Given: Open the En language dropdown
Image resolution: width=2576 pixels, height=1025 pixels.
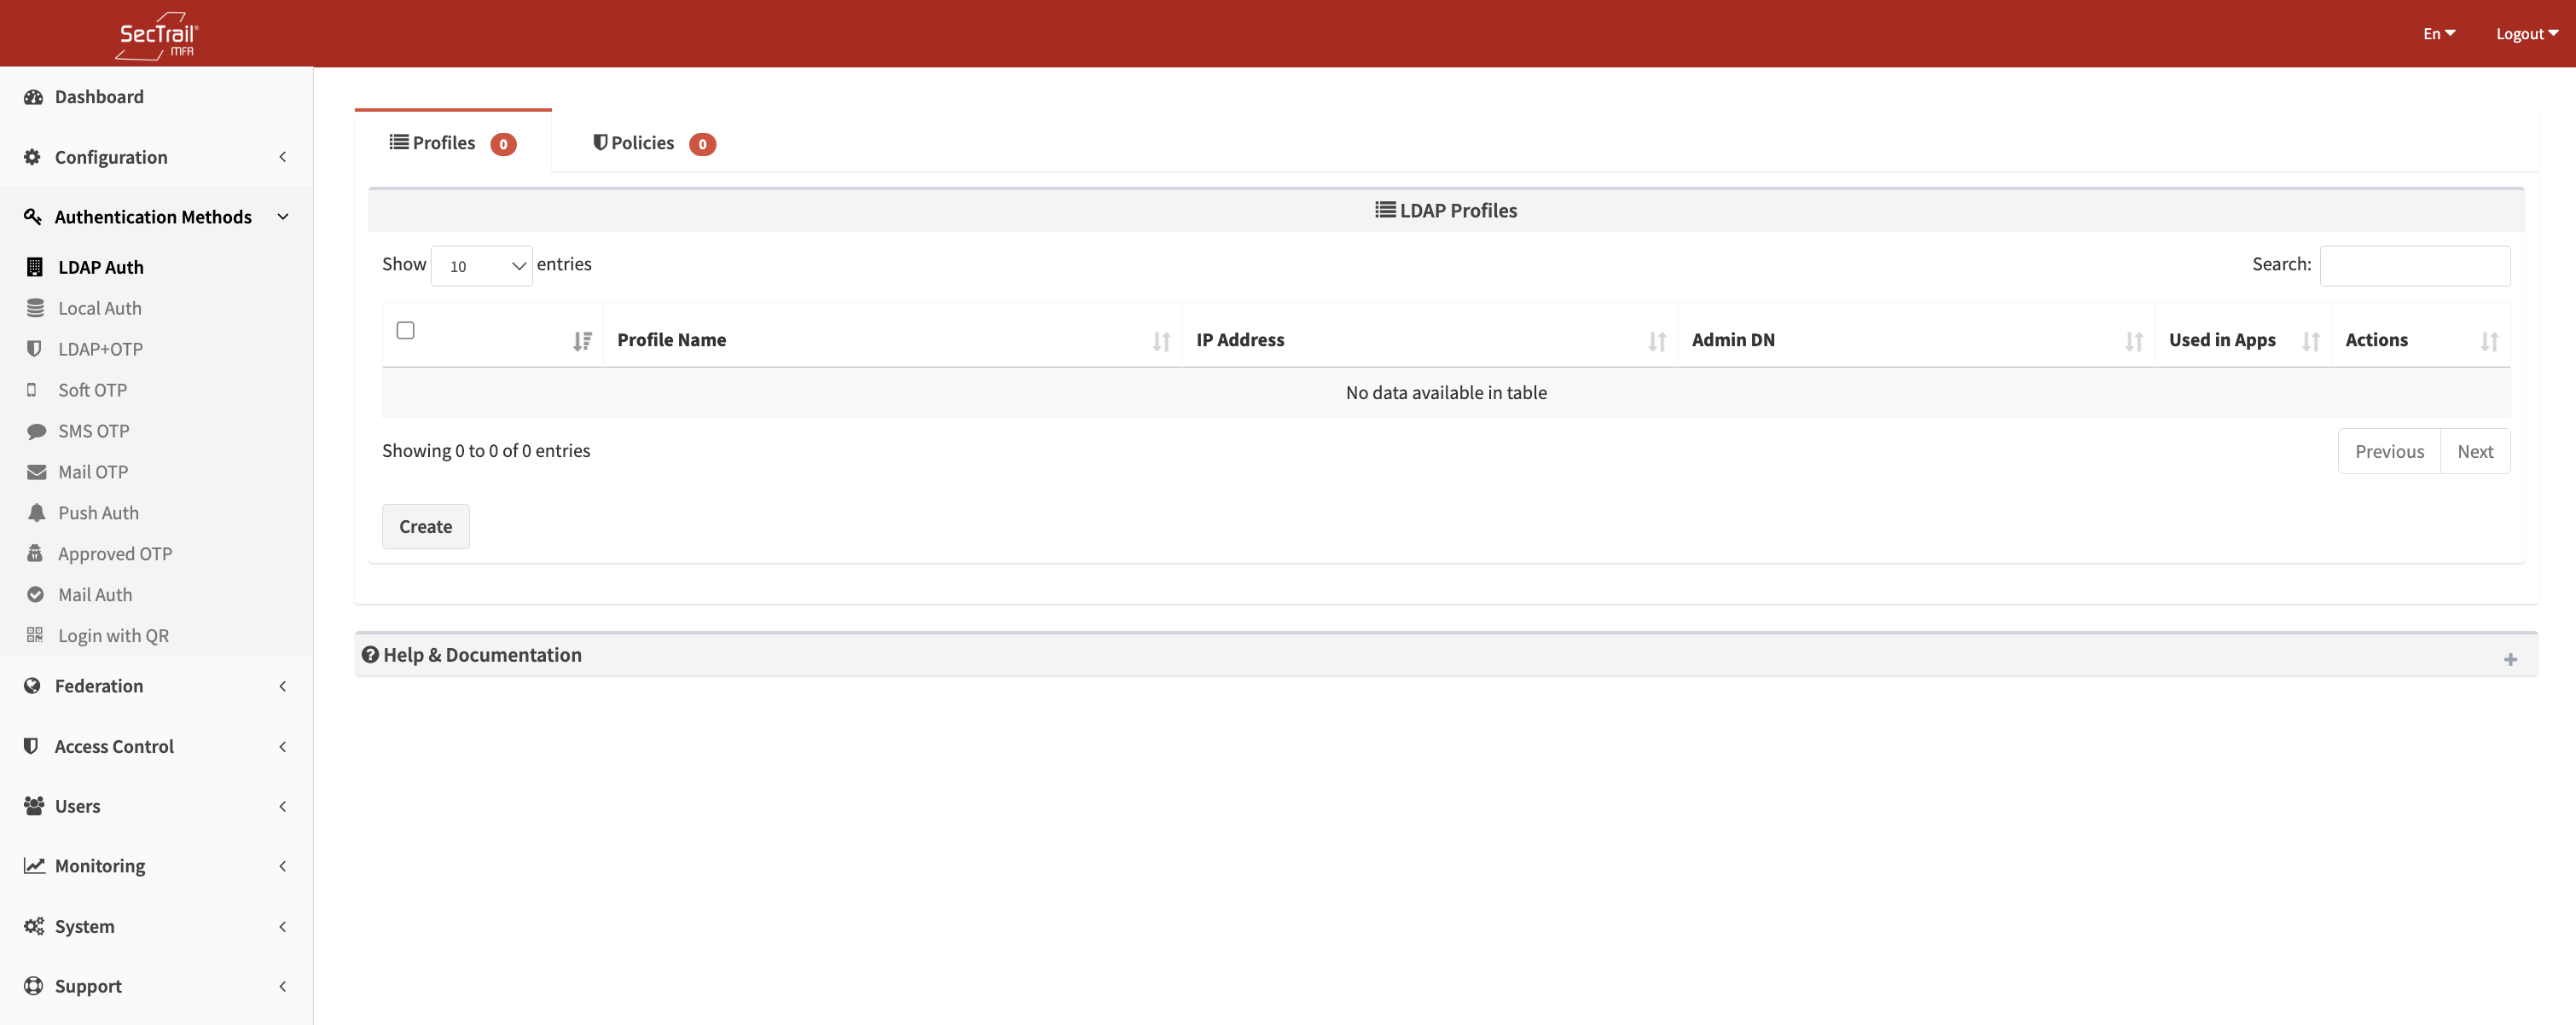Looking at the screenshot, I should (x=2438, y=34).
